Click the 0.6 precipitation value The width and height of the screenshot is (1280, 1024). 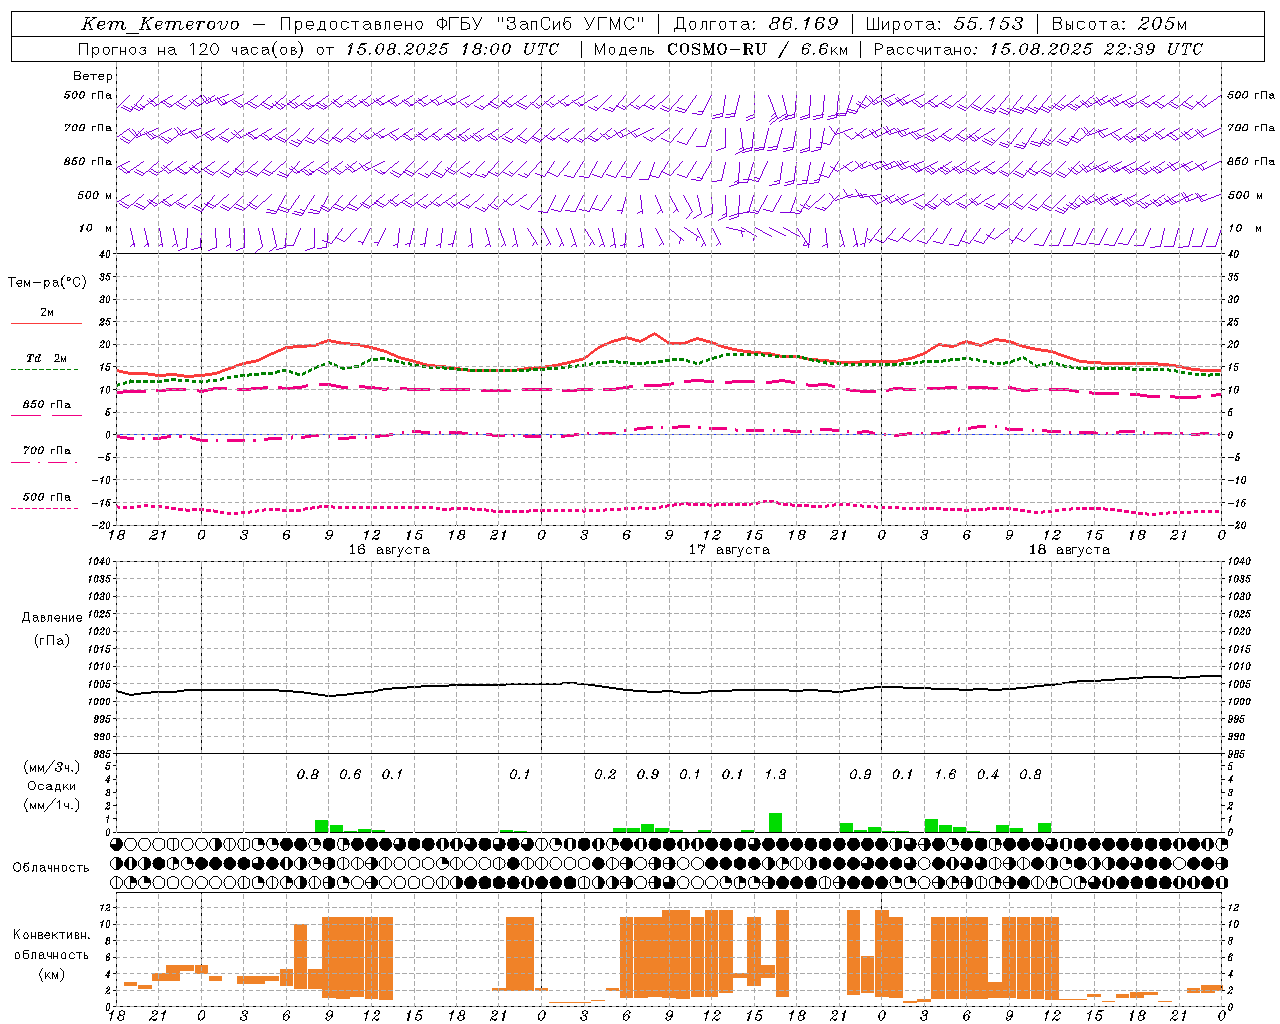[x=350, y=774]
